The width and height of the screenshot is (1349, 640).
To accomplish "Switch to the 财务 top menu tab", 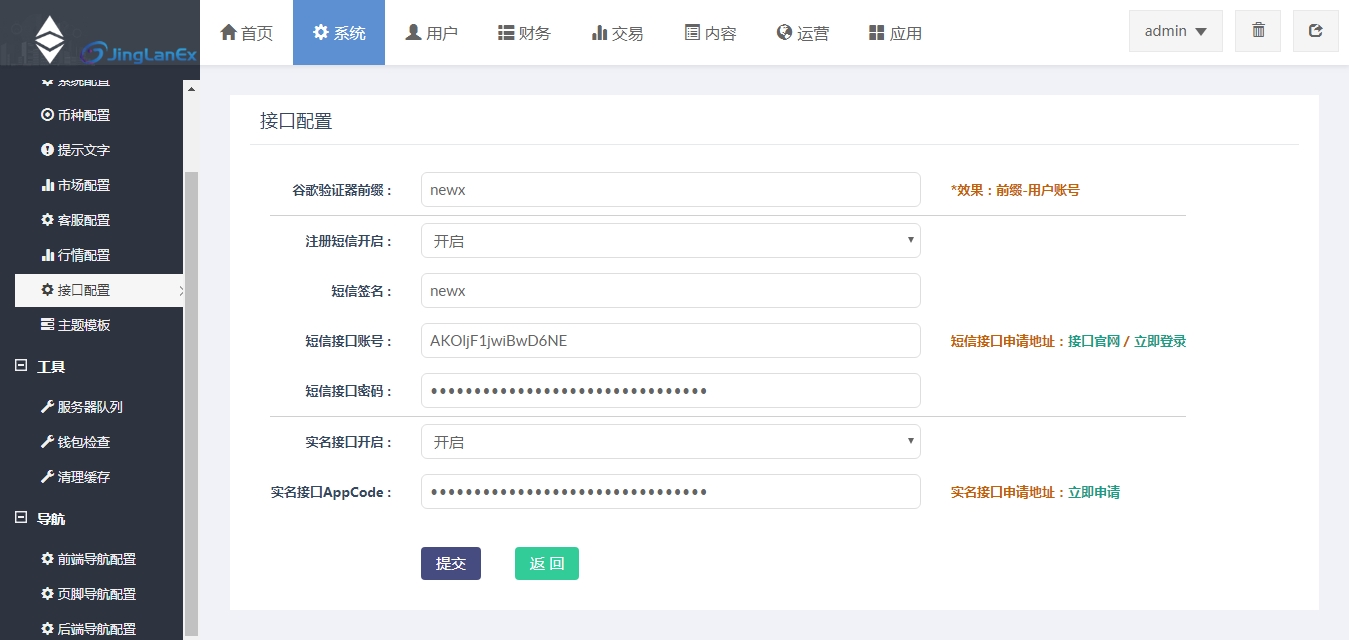I will pos(524,33).
